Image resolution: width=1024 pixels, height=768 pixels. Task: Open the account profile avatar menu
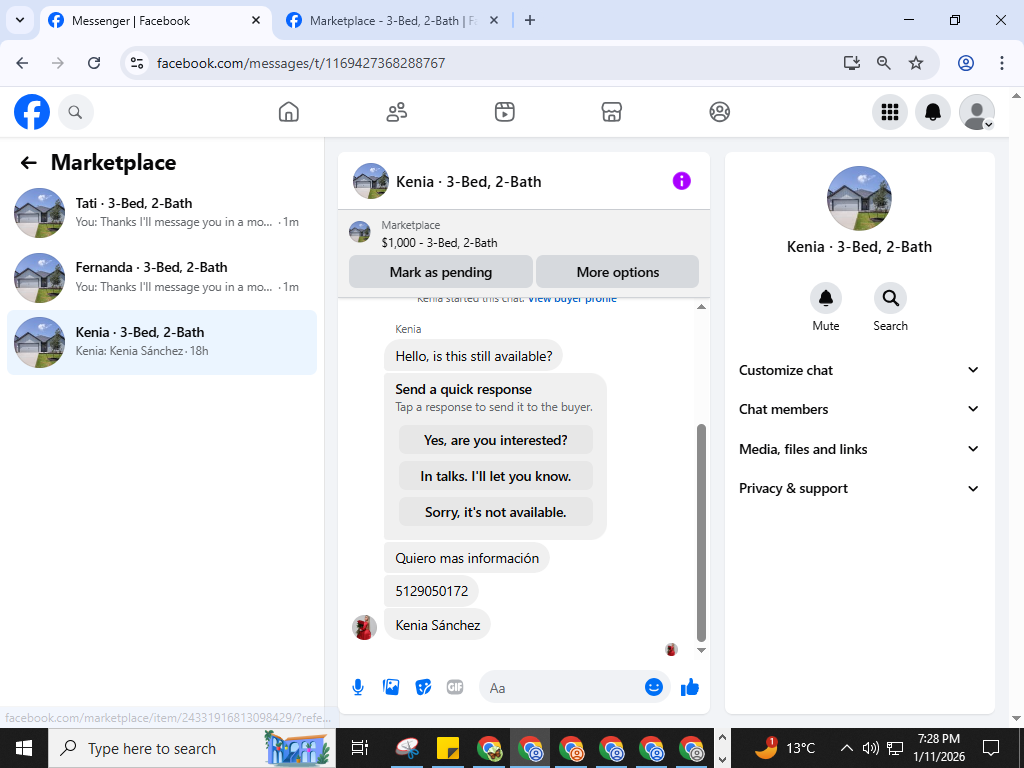[976, 112]
